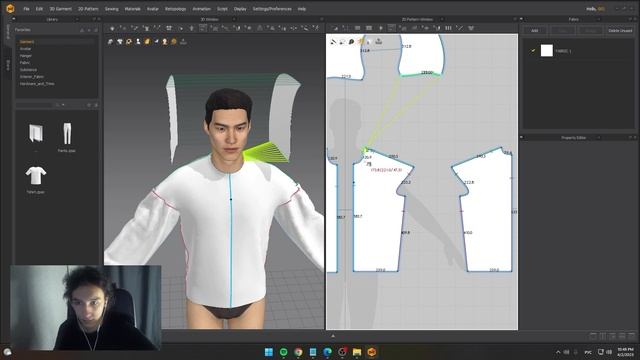Open the Property Editor title dropdown
This screenshot has width=640, height=360.
coord(598,138)
